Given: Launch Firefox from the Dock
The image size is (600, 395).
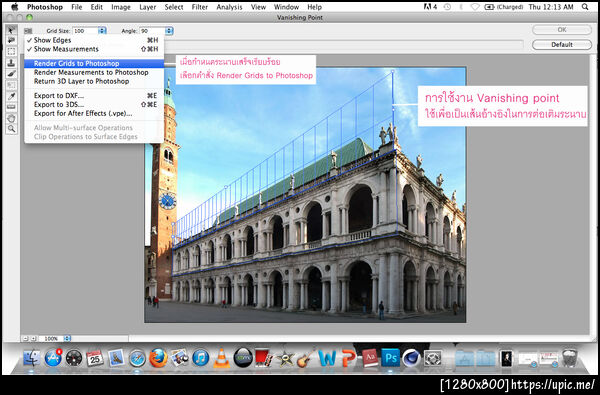Looking at the screenshot, I should coord(158,358).
